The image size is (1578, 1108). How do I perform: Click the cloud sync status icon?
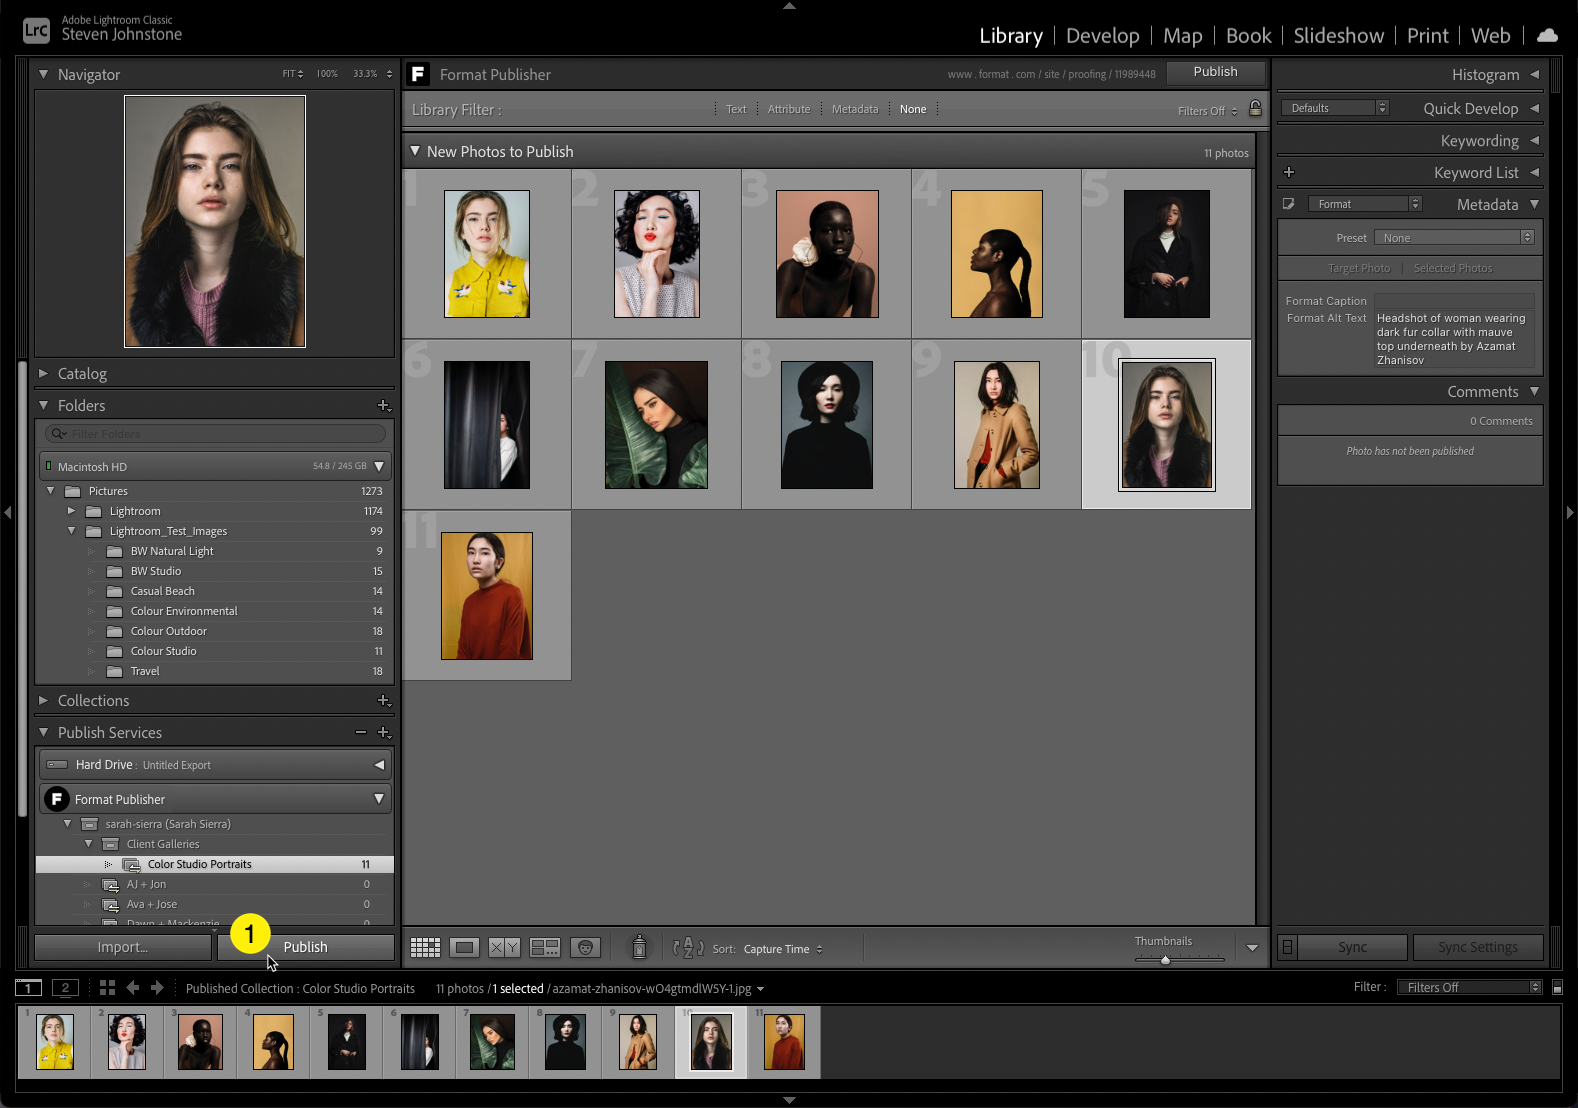[x=1547, y=36]
